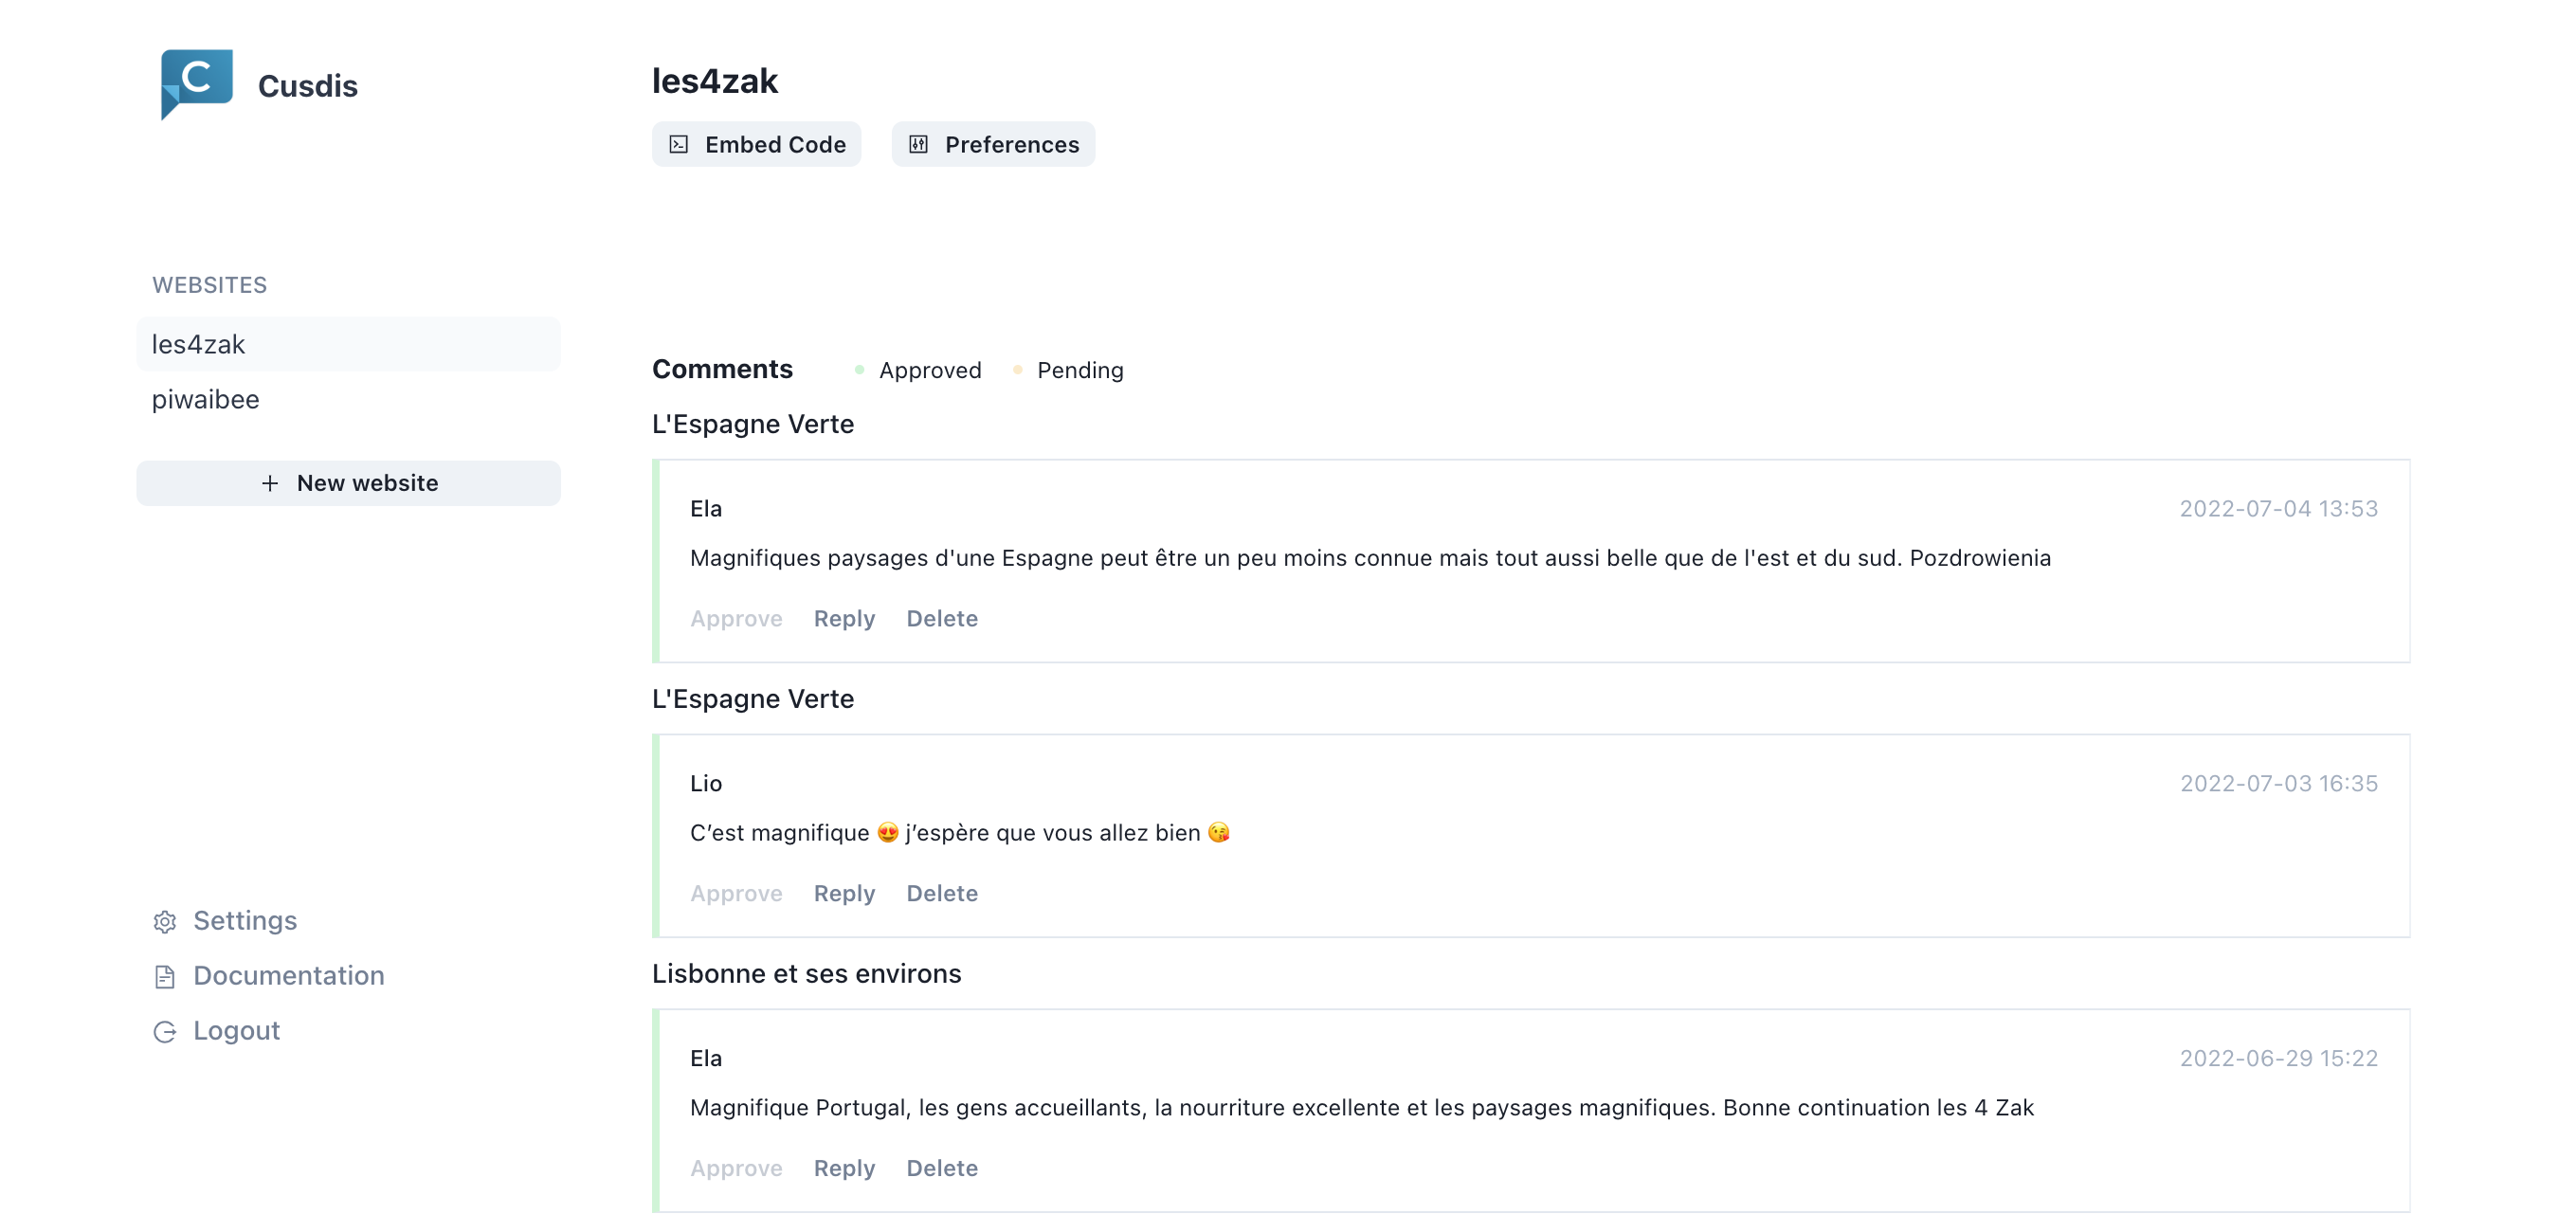The width and height of the screenshot is (2576, 1232).
Task: Open the Settings page
Action: tap(245, 921)
